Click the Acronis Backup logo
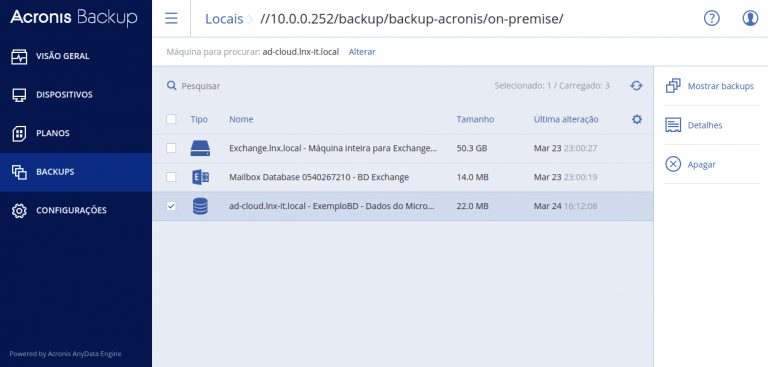 click(73, 18)
